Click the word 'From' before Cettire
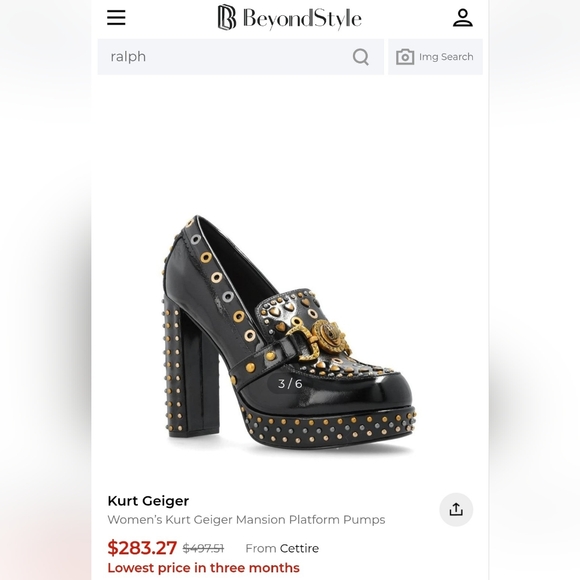The width and height of the screenshot is (580, 580). pos(261,548)
